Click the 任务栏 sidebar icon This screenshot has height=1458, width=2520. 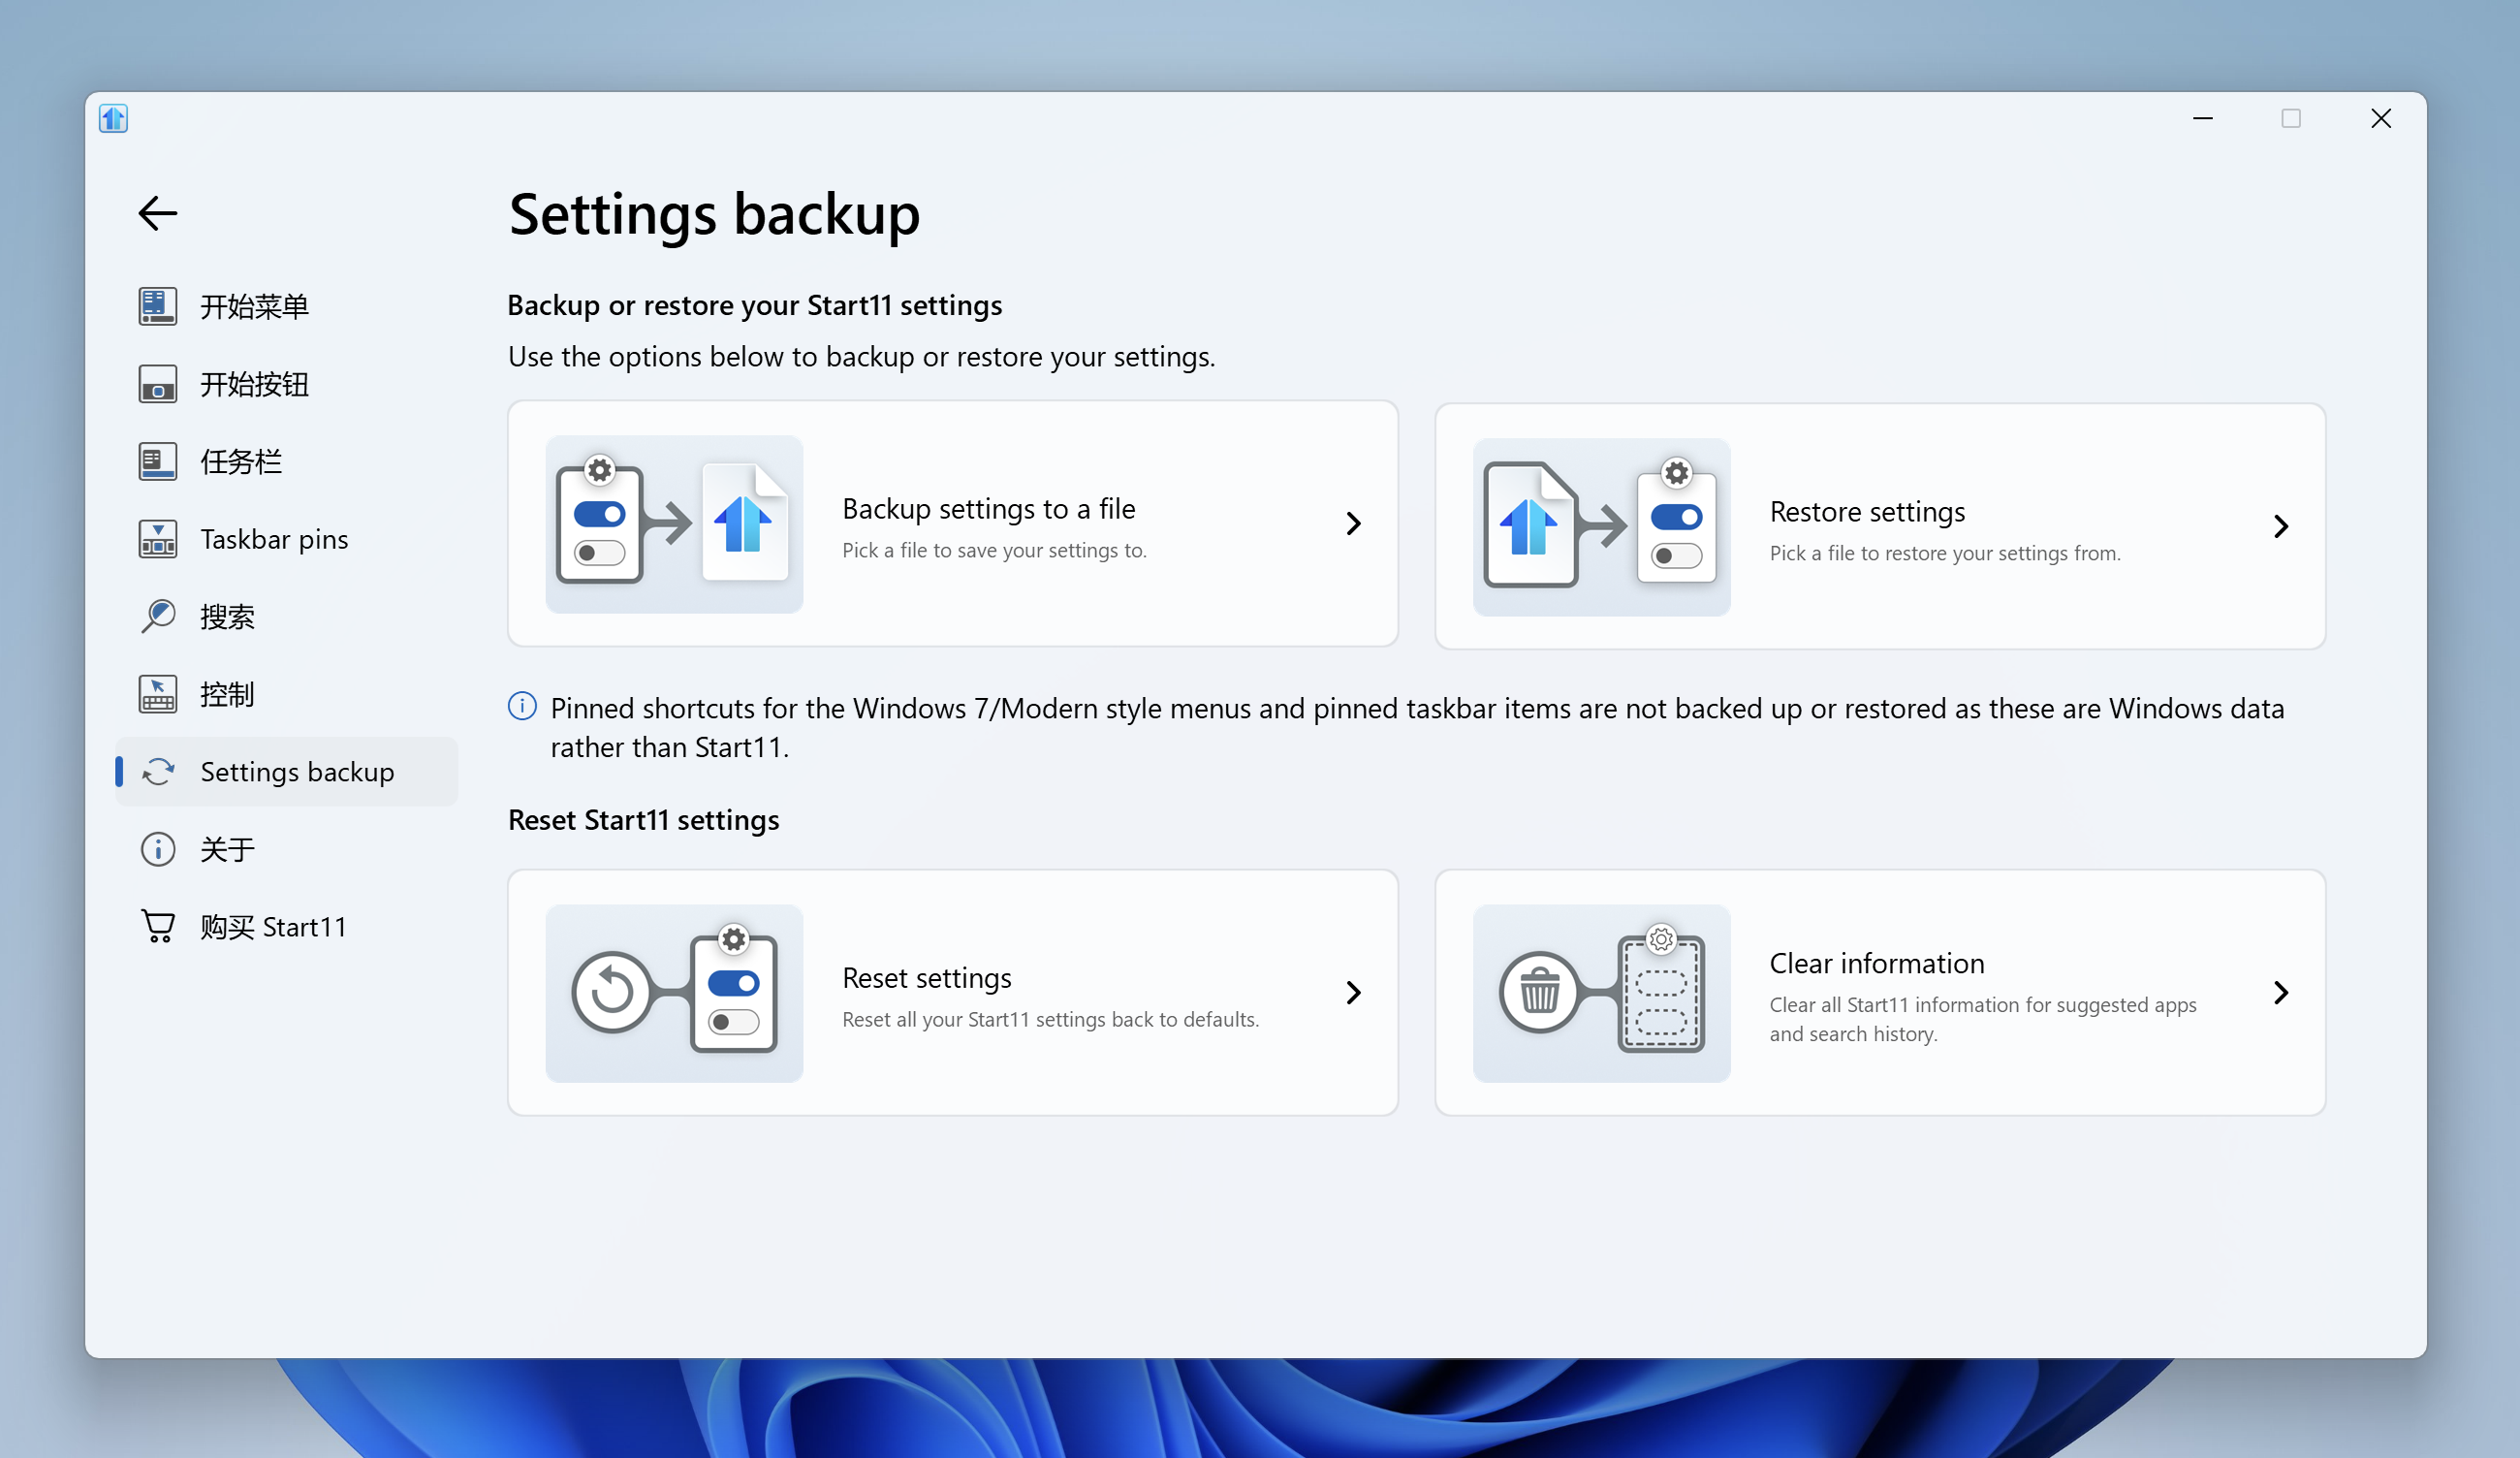click(157, 461)
